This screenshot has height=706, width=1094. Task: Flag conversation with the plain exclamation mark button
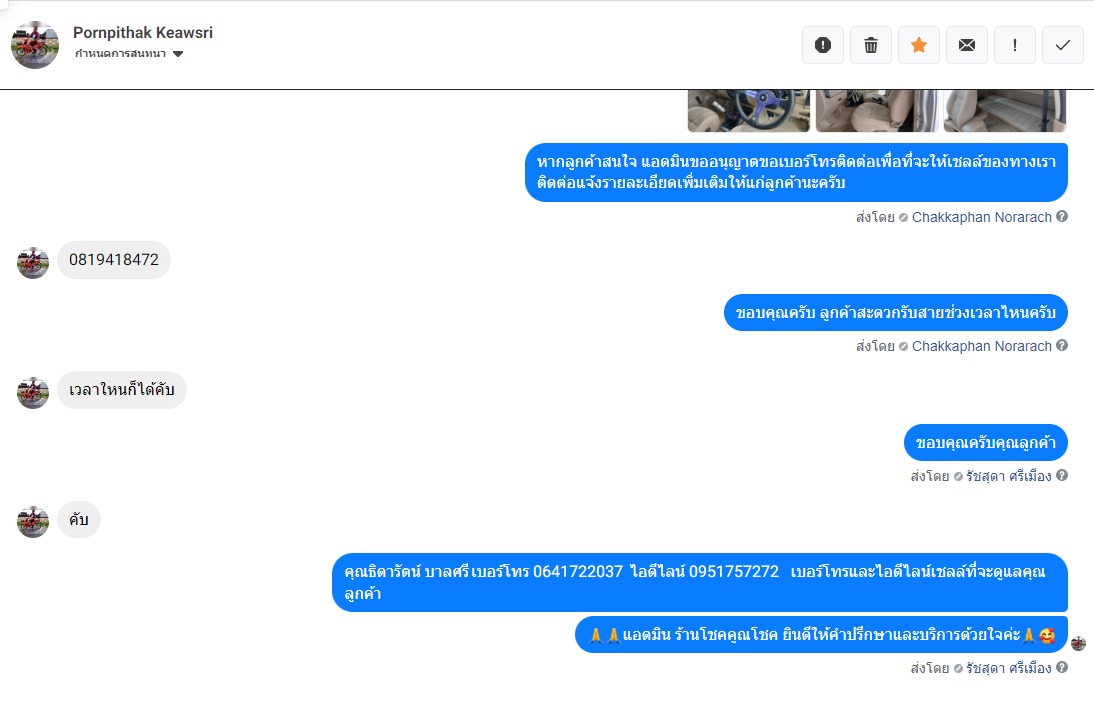click(1014, 45)
